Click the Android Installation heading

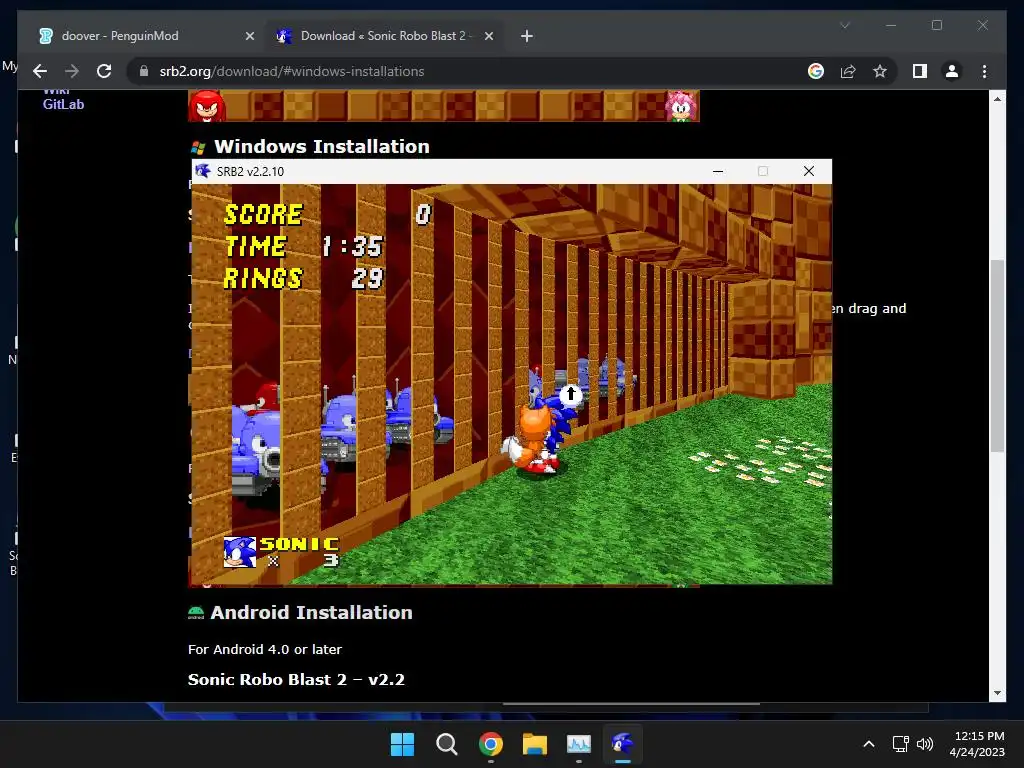coord(311,613)
